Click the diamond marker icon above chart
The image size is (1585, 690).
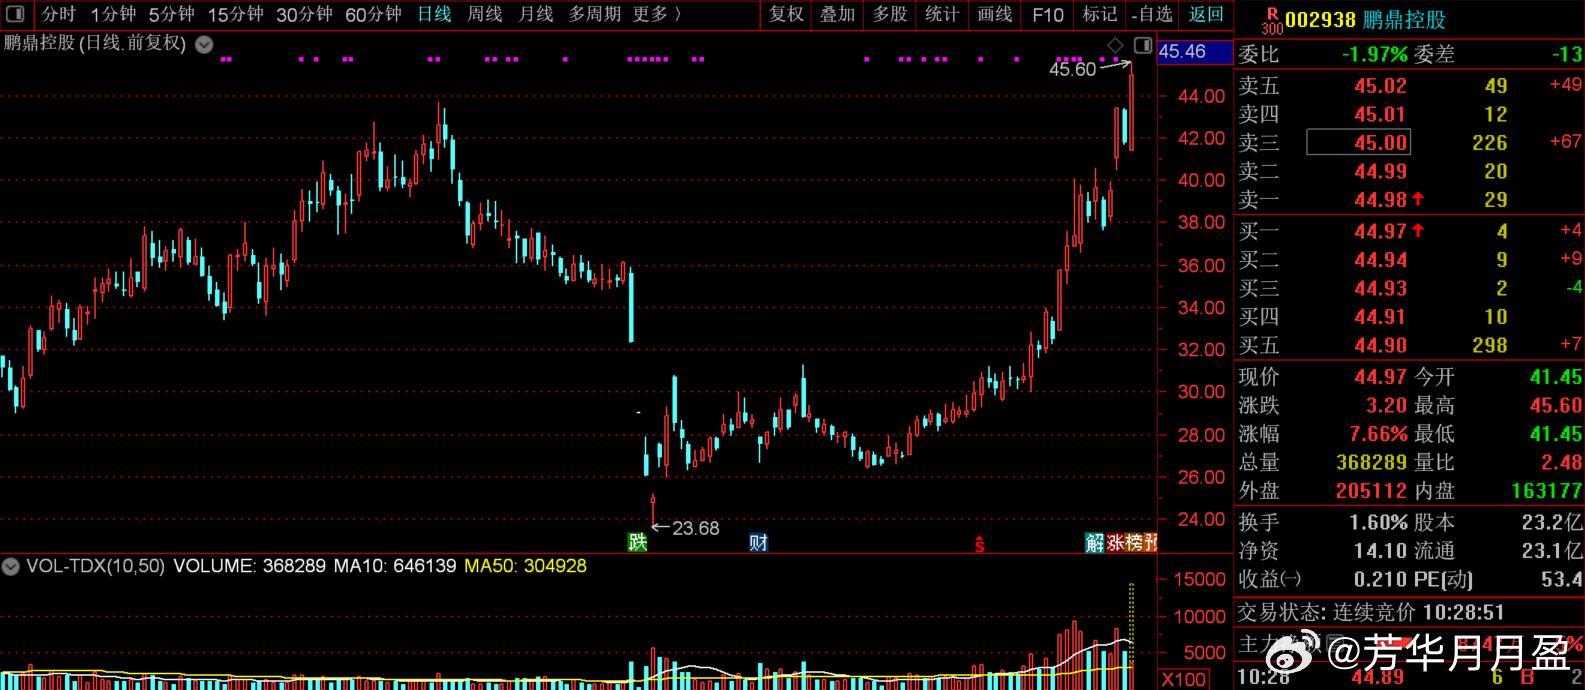[1116, 45]
